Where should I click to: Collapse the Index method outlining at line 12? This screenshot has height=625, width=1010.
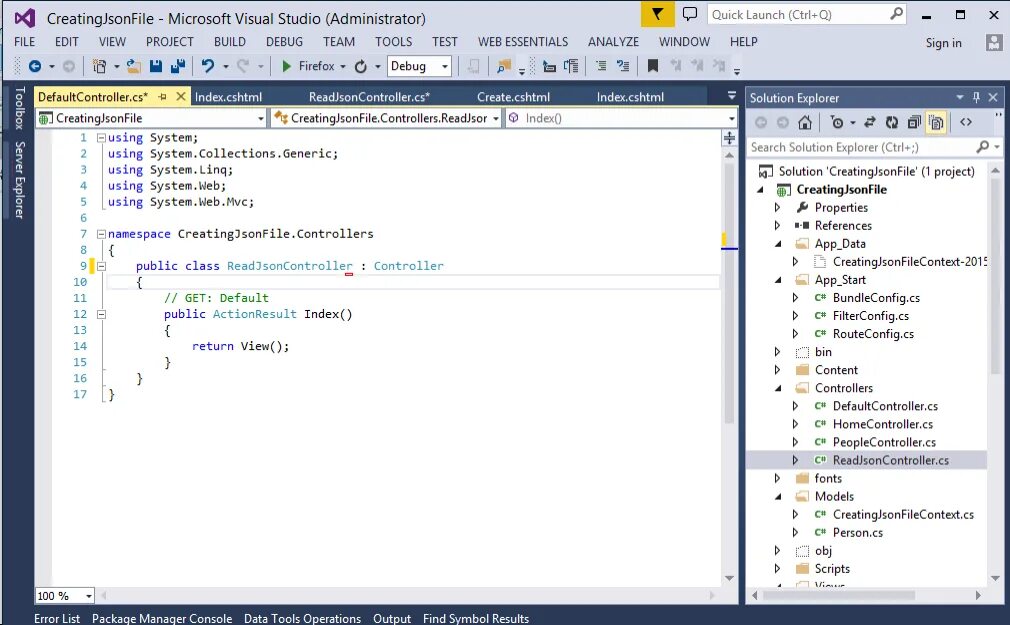(x=101, y=314)
